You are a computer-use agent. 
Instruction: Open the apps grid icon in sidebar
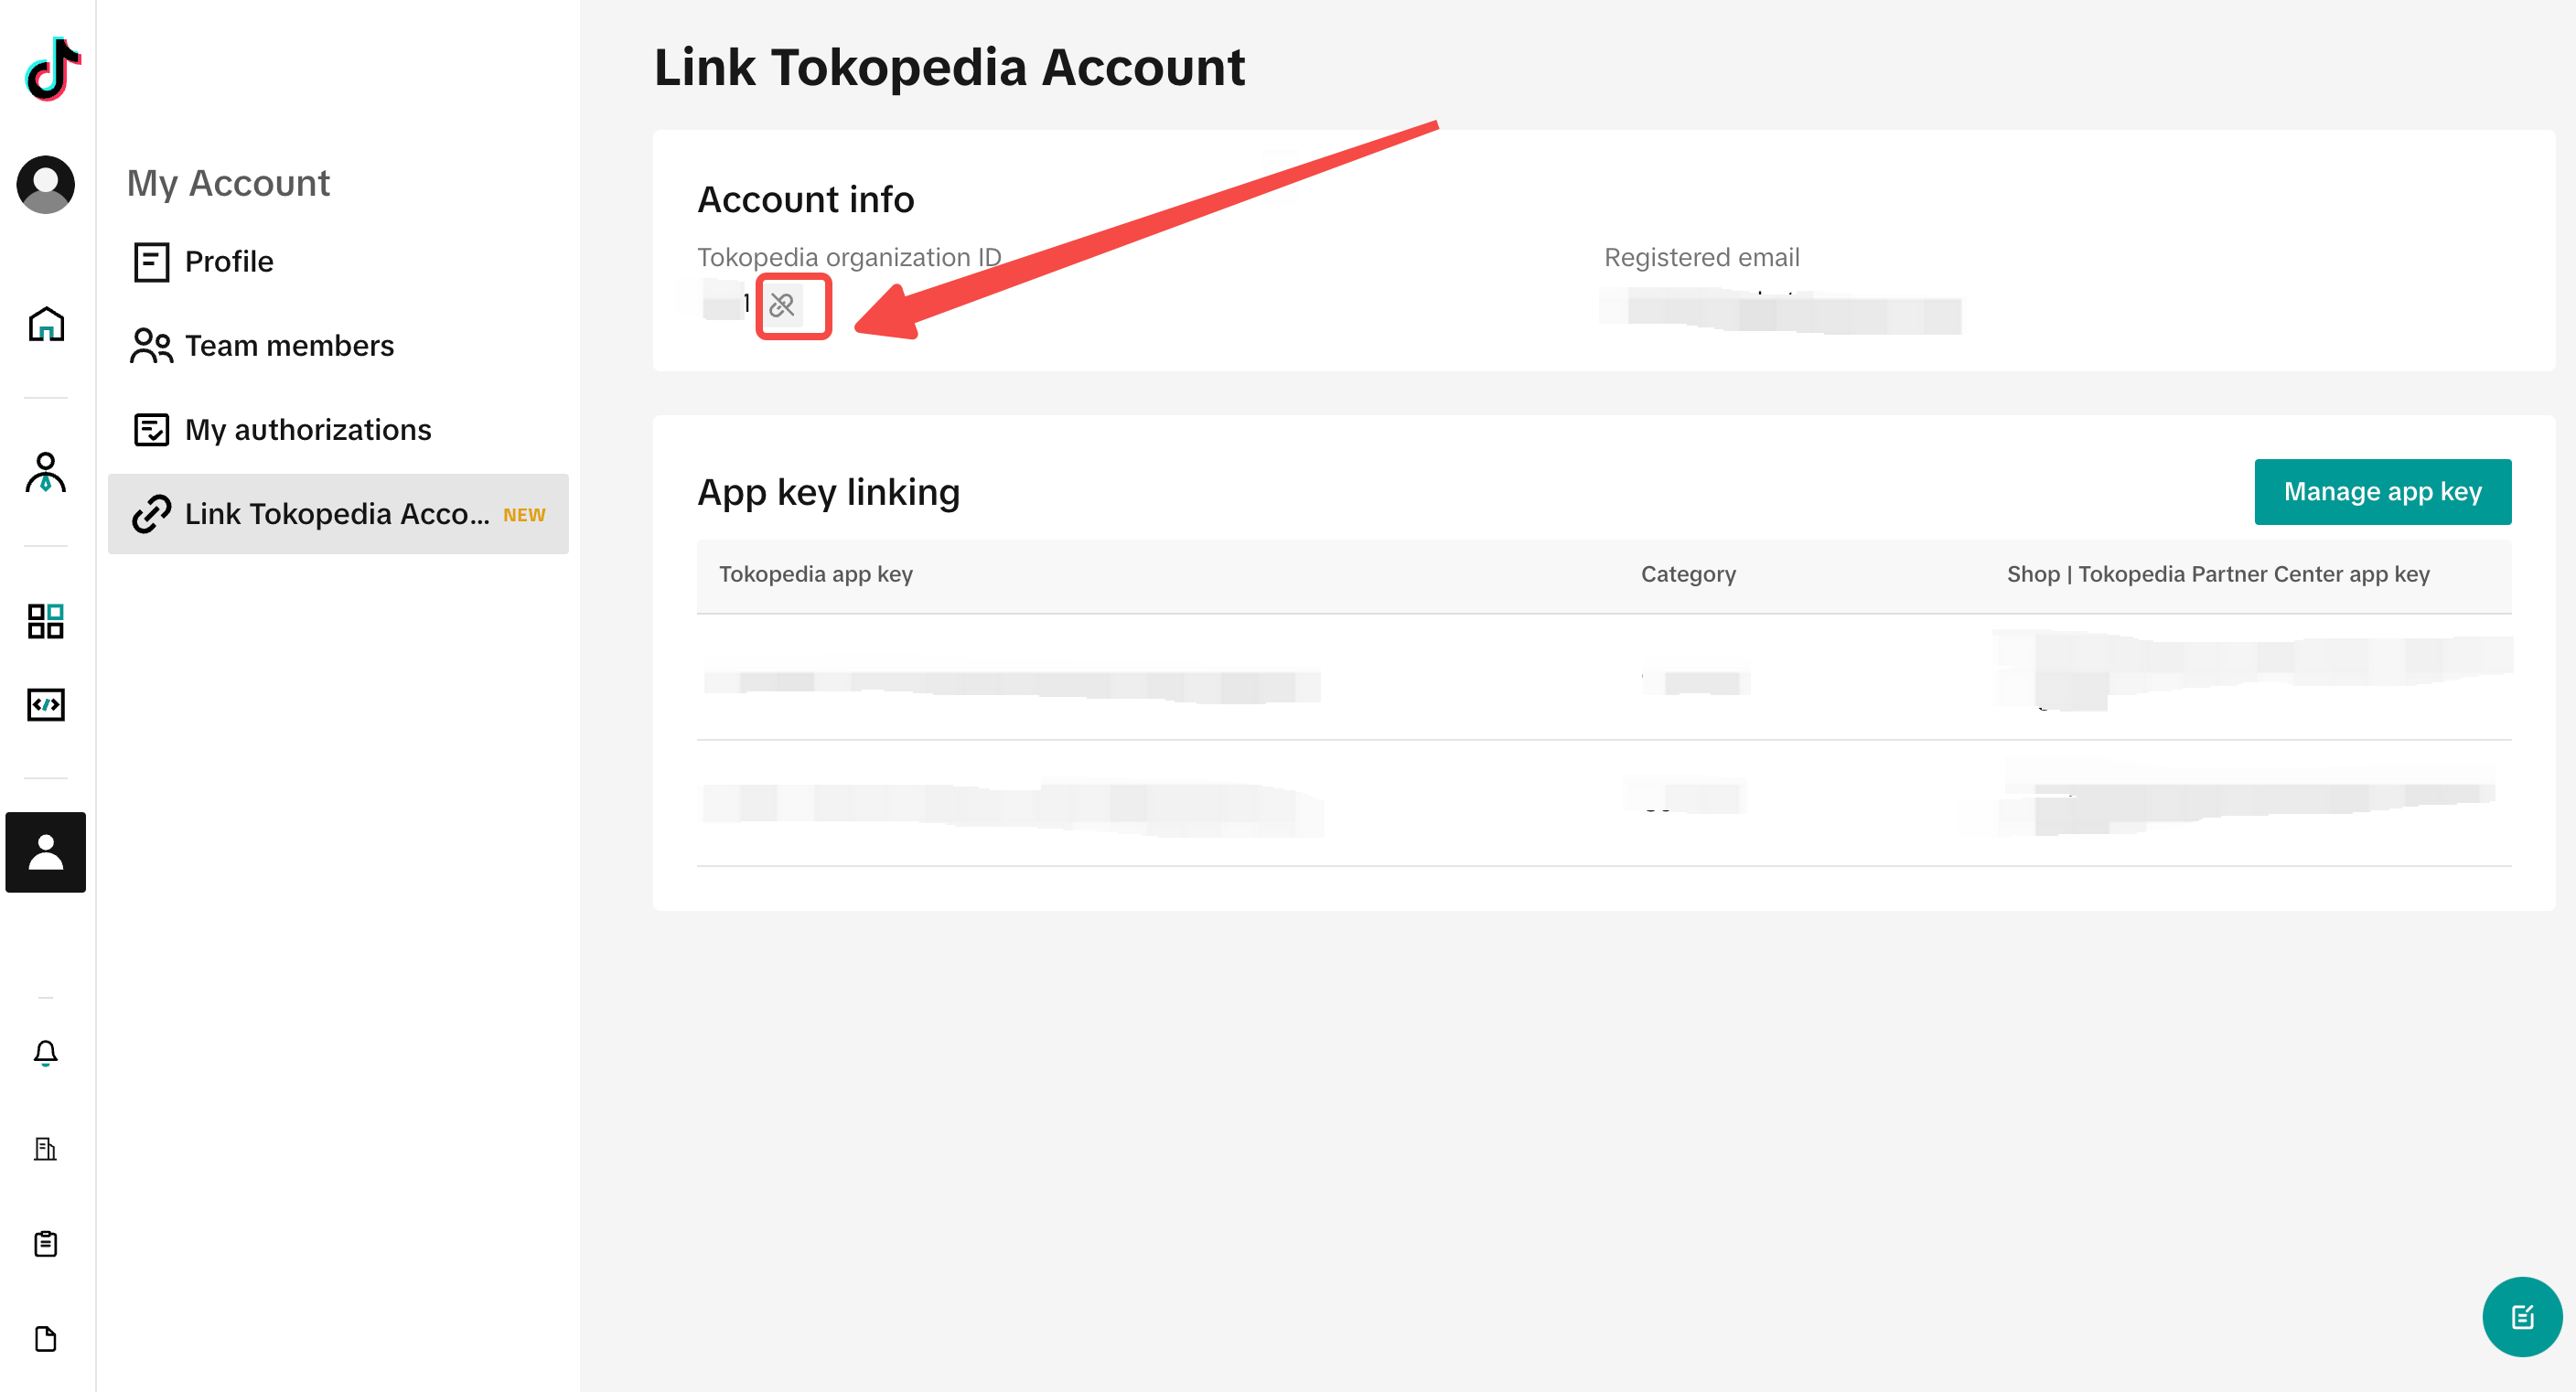pyautogui.click(x=46, y=621)
